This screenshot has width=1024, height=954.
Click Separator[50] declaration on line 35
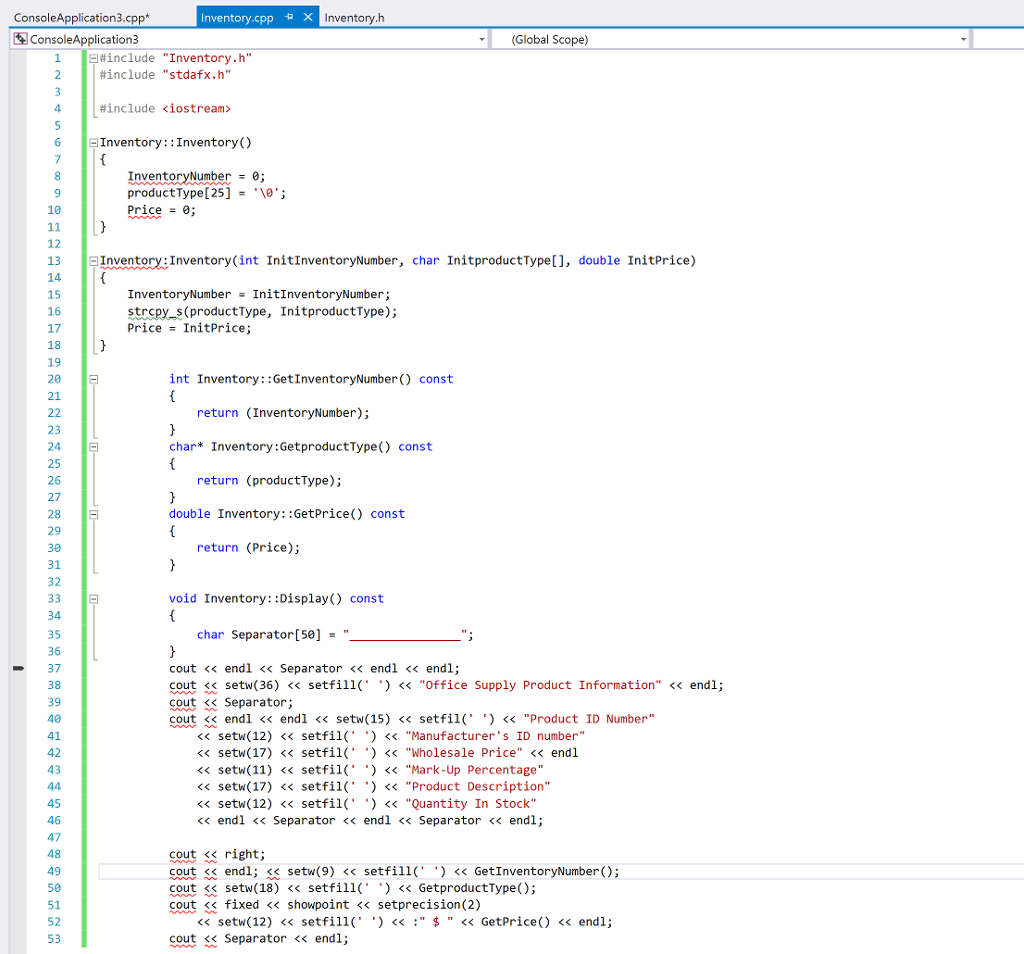click(x=276, y=635)
